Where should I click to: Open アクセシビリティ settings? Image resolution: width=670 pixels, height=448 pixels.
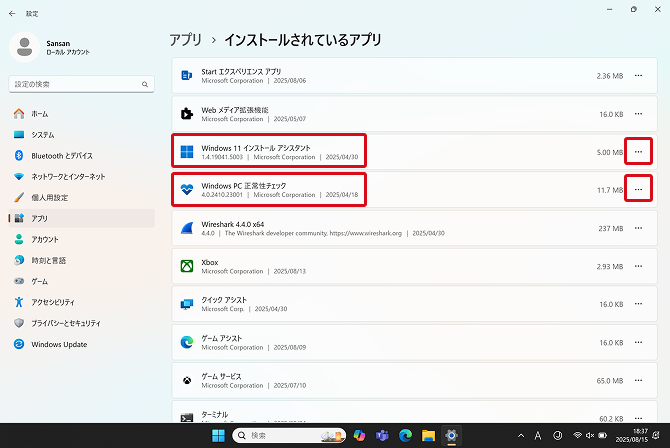tap(53, 301)
